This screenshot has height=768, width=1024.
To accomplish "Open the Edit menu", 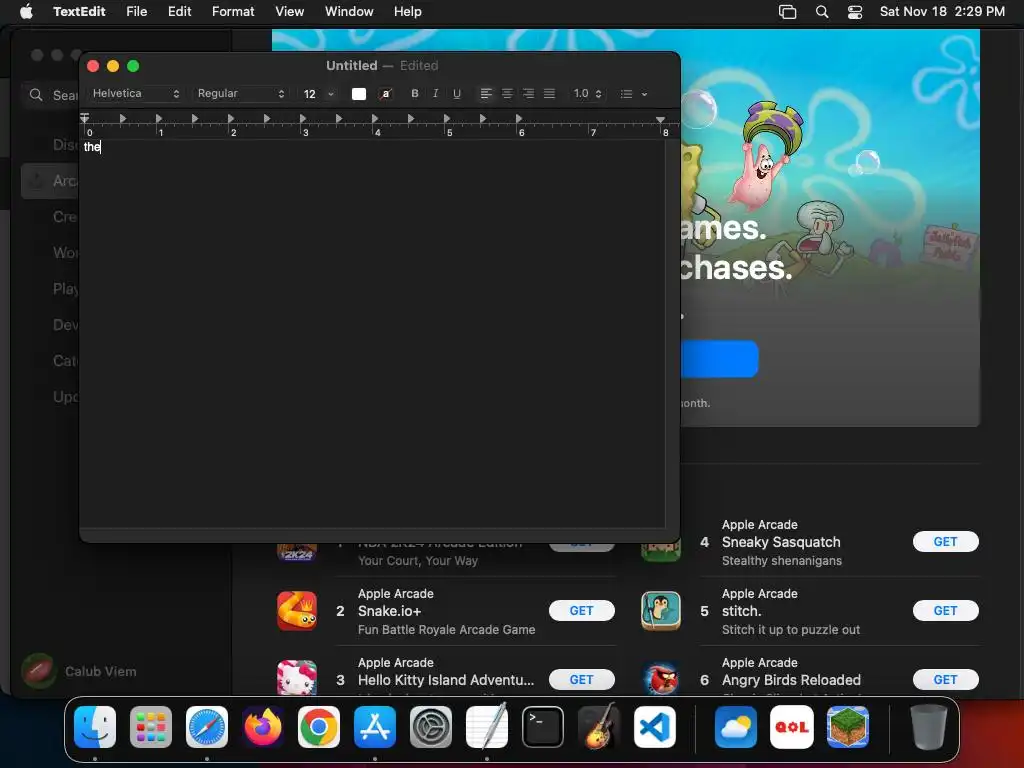I will (180, 11).
